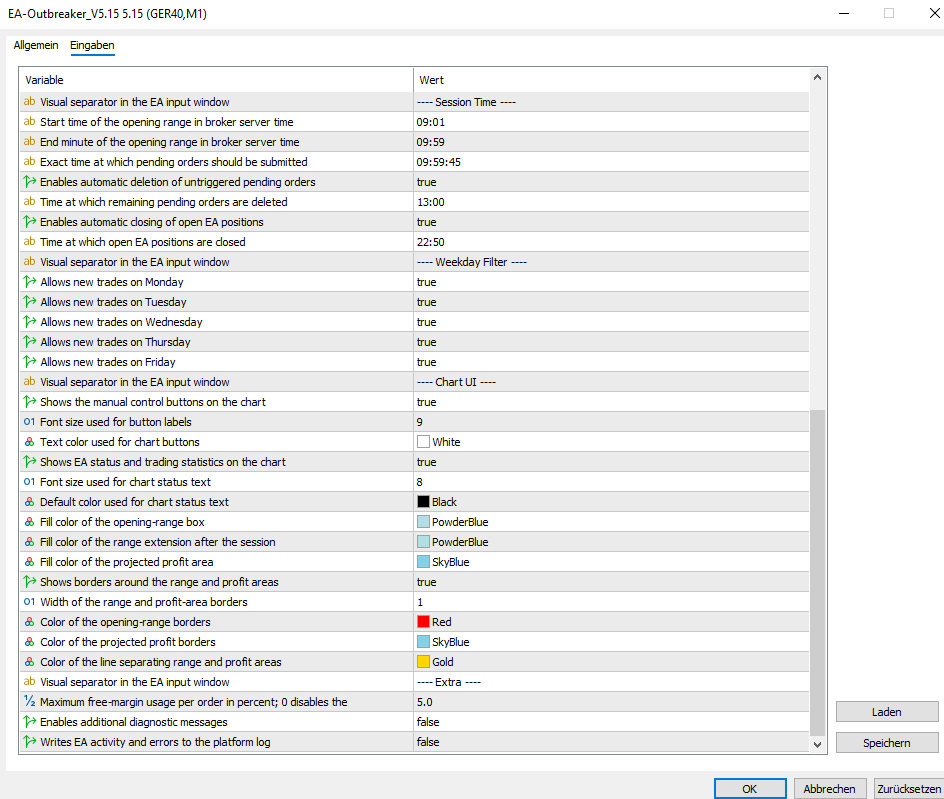Click the color icon beside Color of the opening-range borders
This screenshot has height=799, width=944.
pyautogui.click(x=30, y=621)
